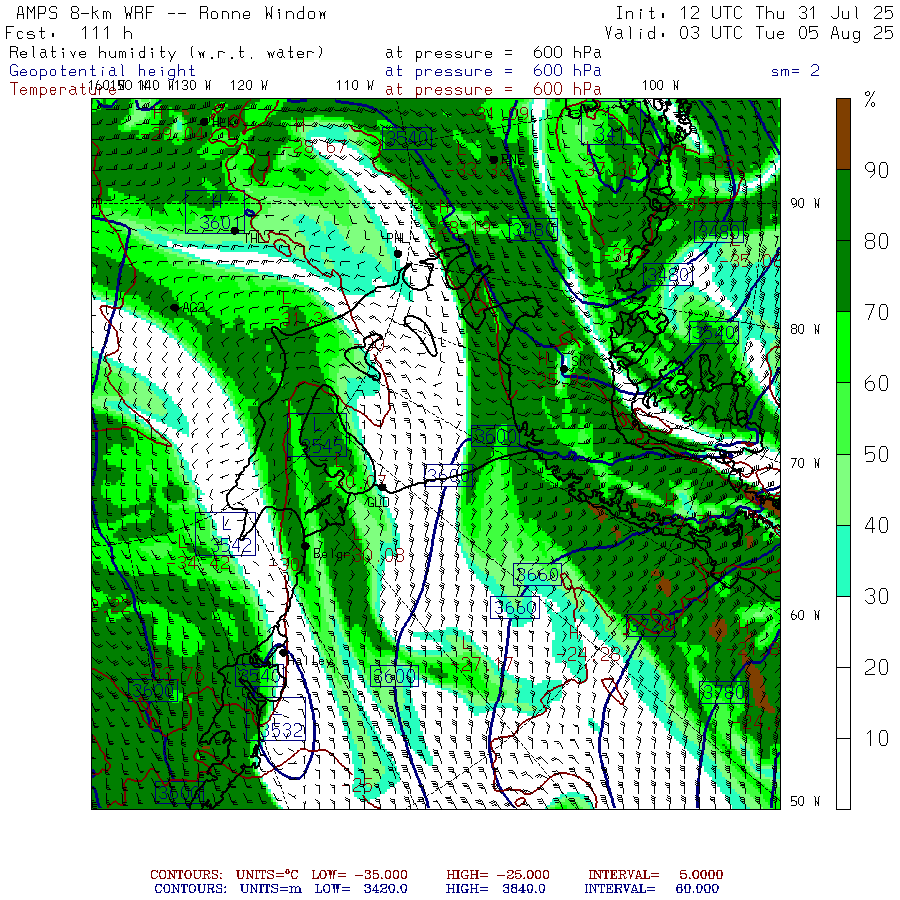This screenshot has width=900, height=900.
Task: Click the Halley station marker dot
Action: pos(282,653)
